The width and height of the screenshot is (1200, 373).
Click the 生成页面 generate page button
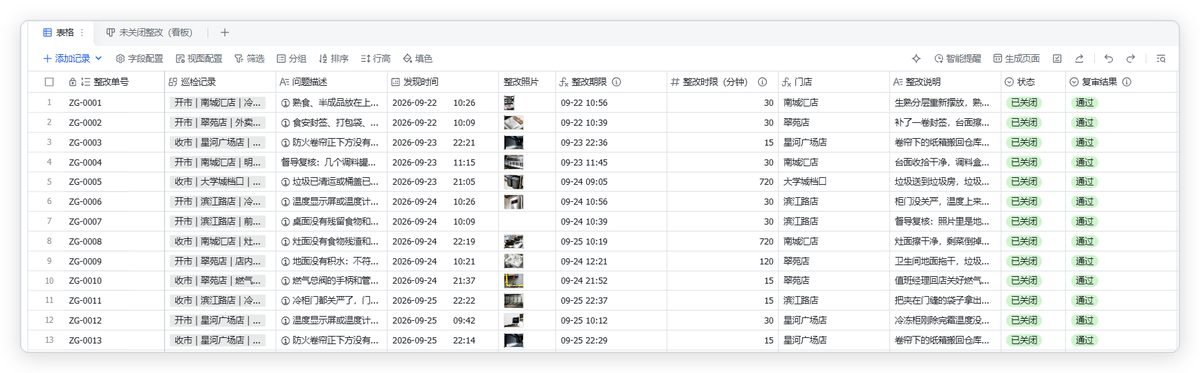(x=1016, y=59)
